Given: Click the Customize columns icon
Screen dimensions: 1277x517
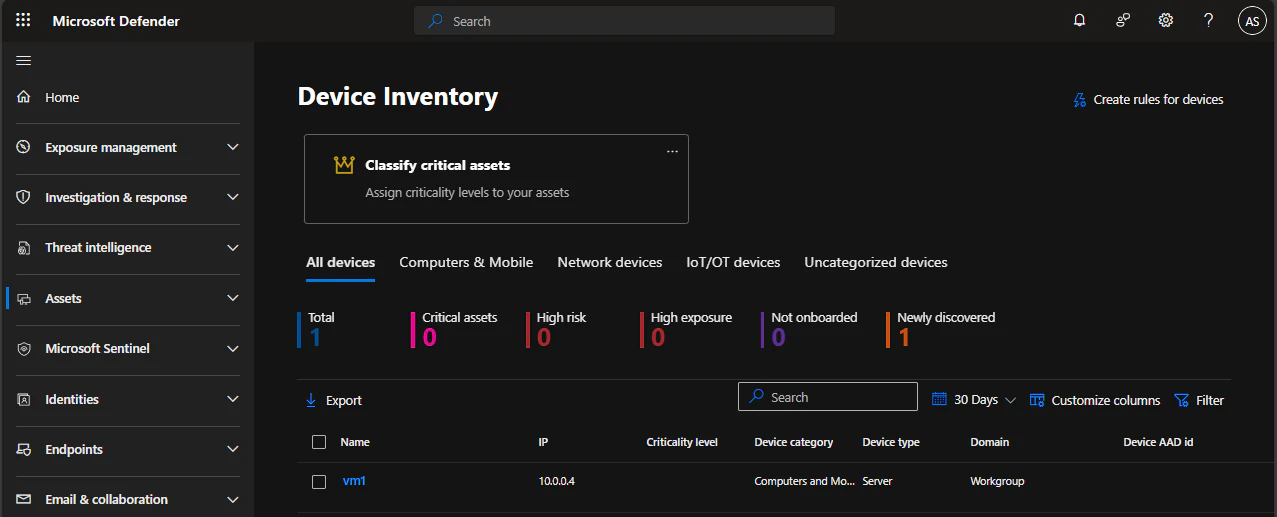Looking at the screenshot, I should point(1037,400).
